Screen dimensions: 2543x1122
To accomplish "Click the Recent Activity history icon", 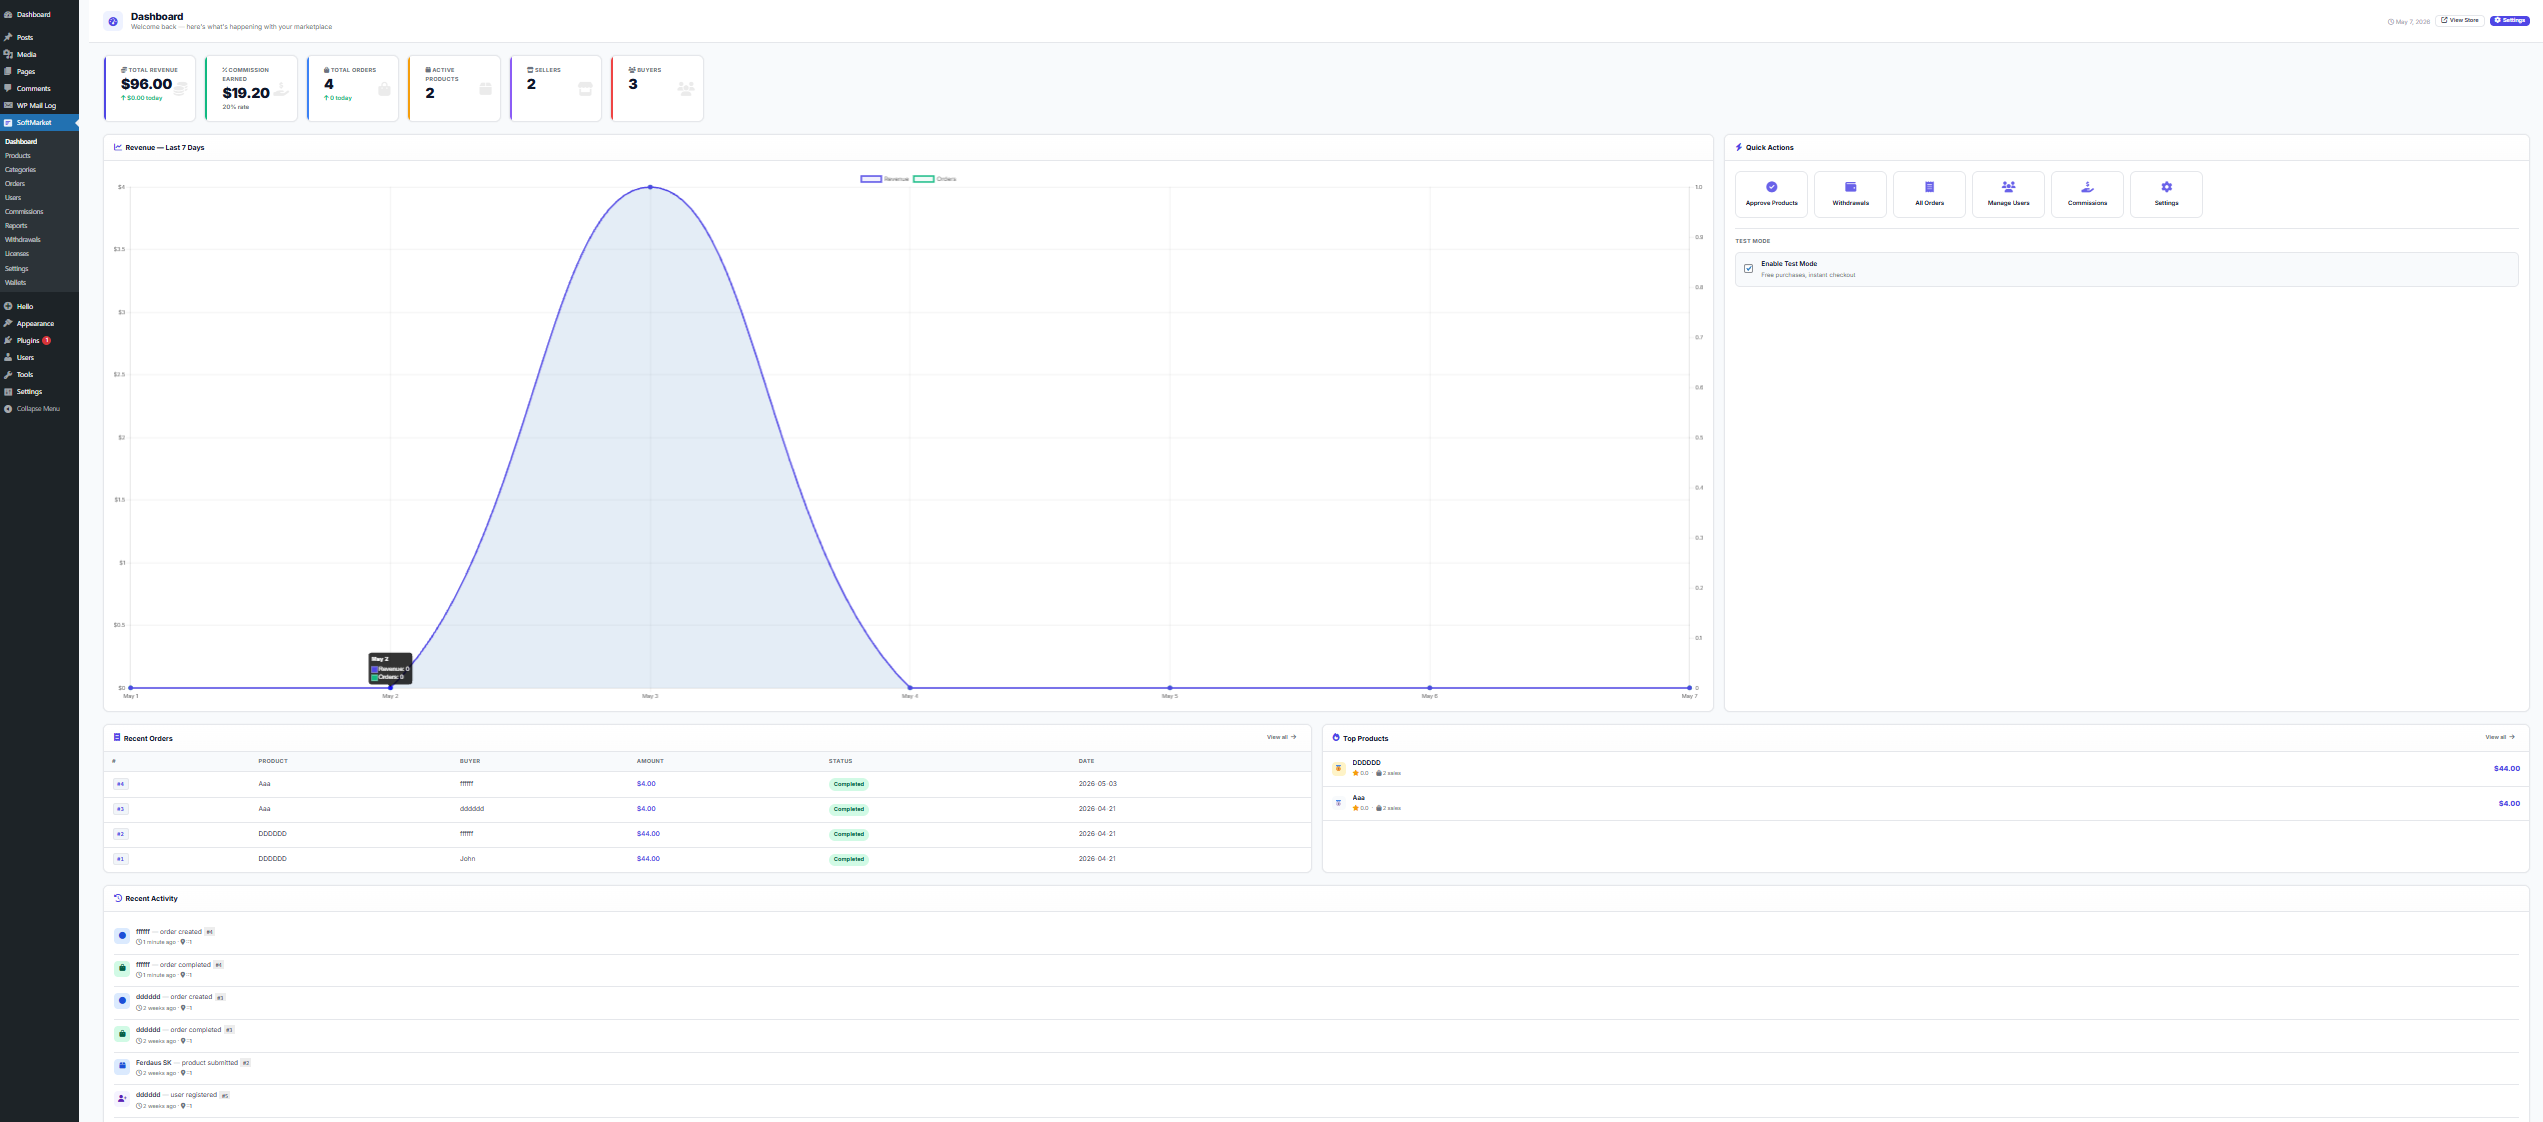I will pos(118,898).
